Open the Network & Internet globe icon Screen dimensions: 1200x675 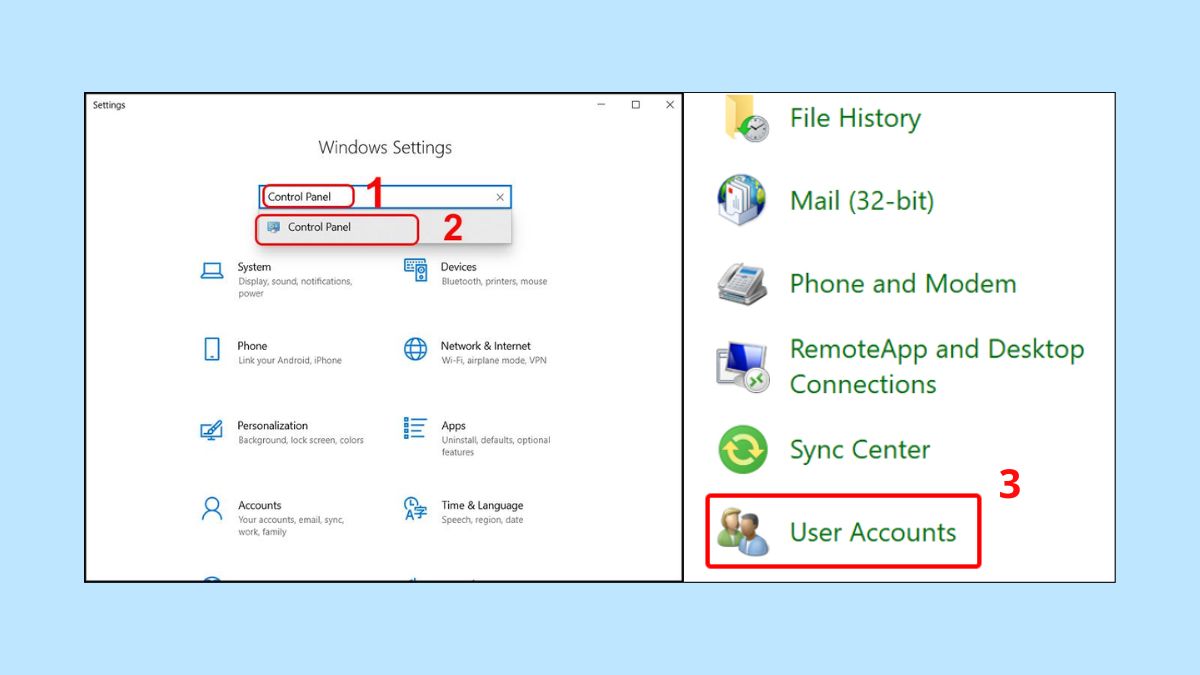pyautogui.click(x=415, y=349)
